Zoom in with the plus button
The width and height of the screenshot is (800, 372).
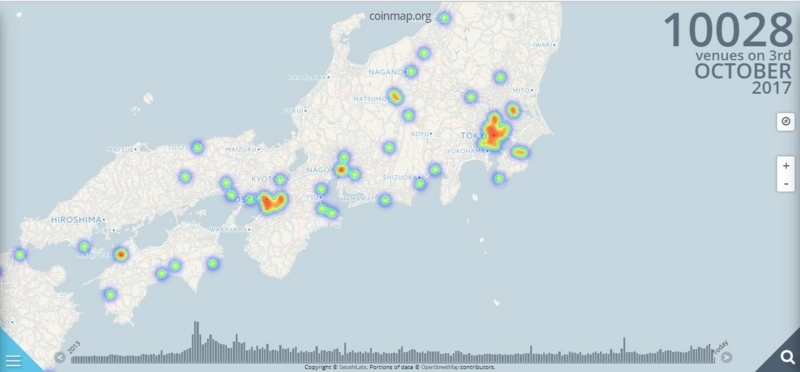(786, 166)
